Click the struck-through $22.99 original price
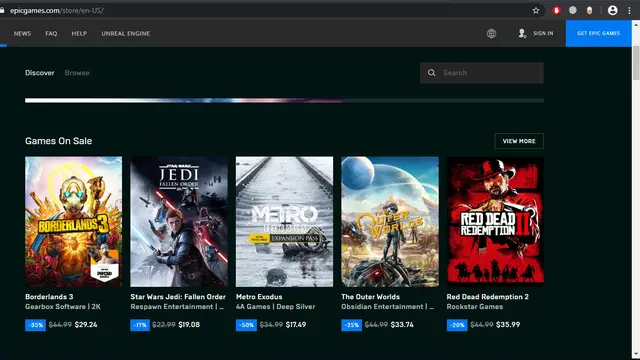 164,325
